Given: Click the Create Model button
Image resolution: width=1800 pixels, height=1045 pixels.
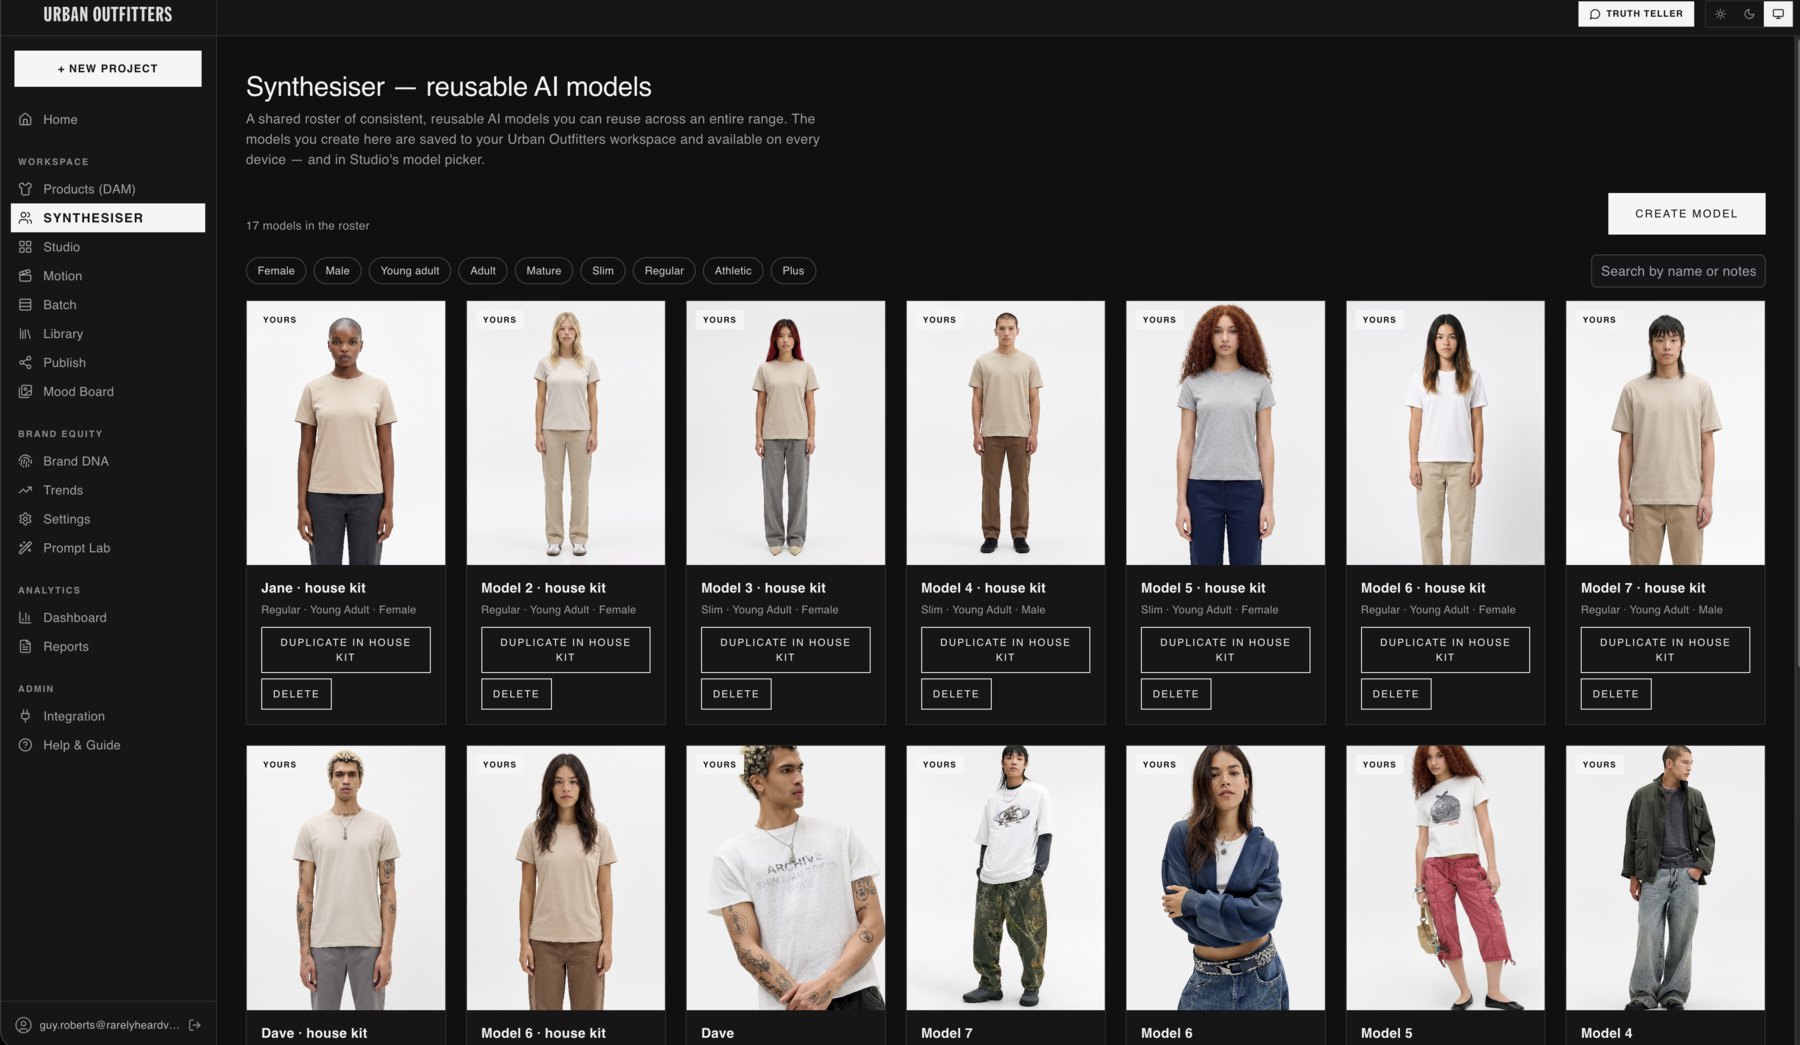Looking at the screenshot, I should tap(1686, 214).
